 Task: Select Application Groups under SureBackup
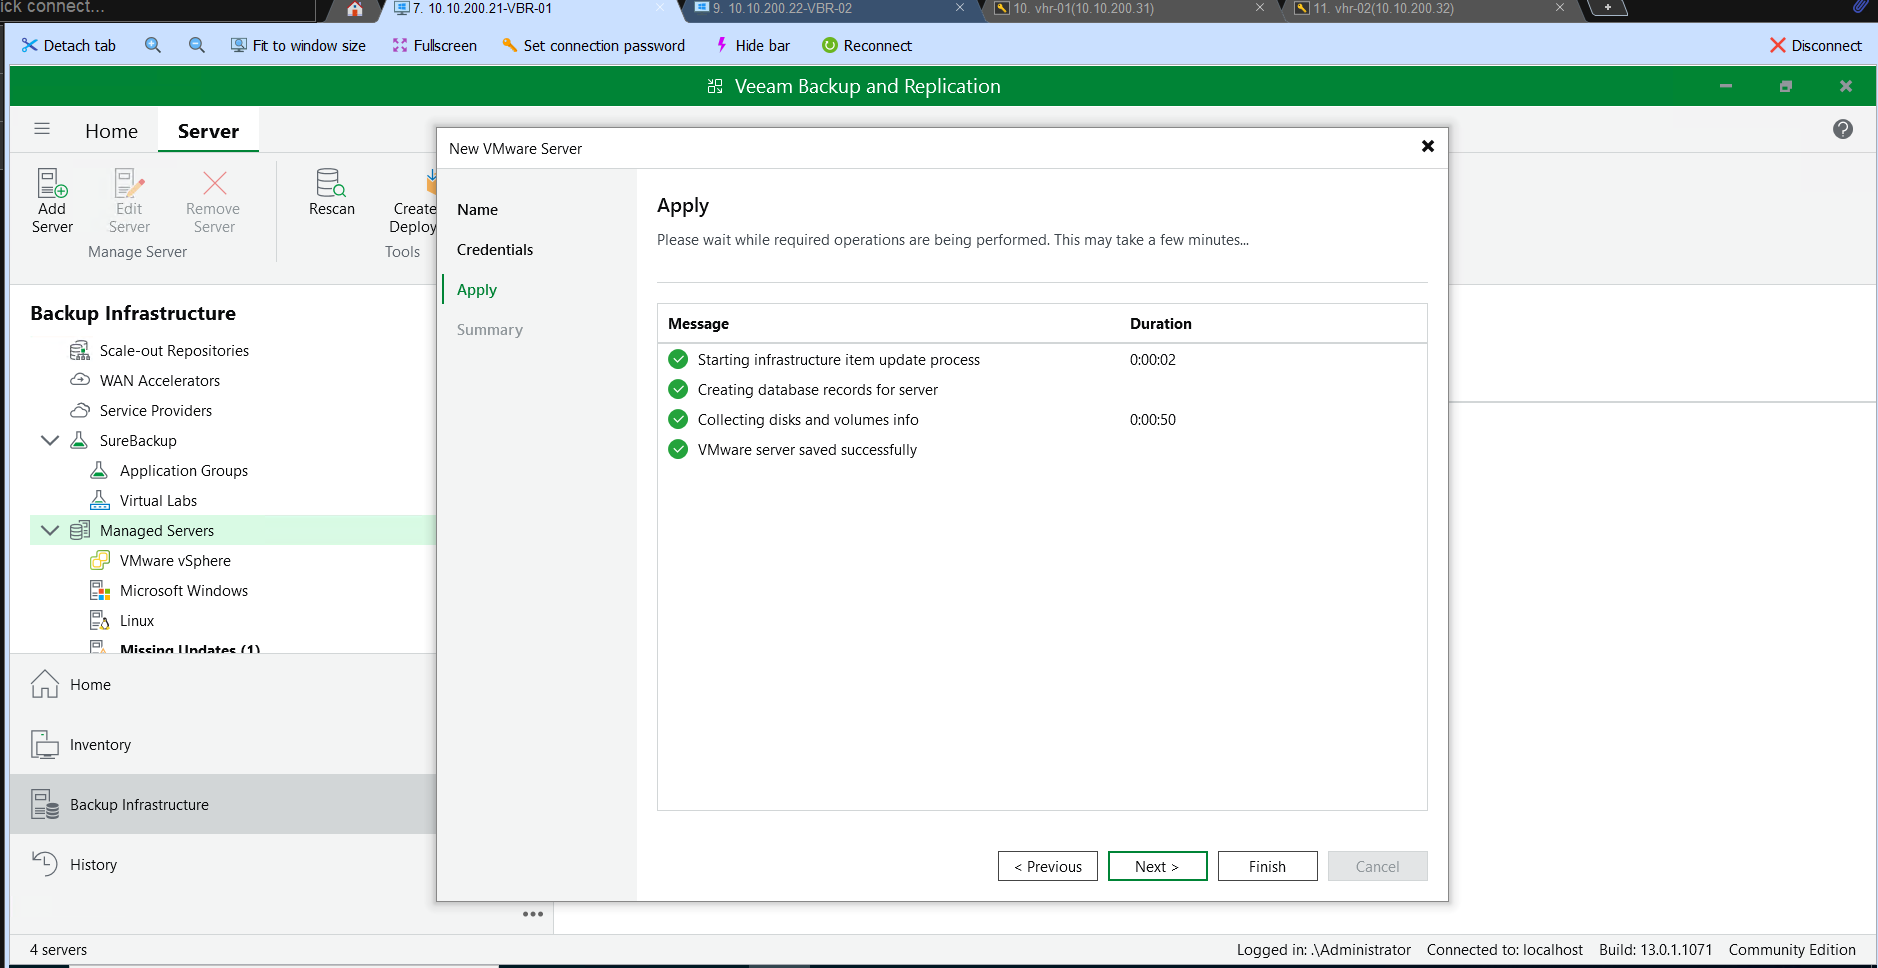[x=183, y=471]
